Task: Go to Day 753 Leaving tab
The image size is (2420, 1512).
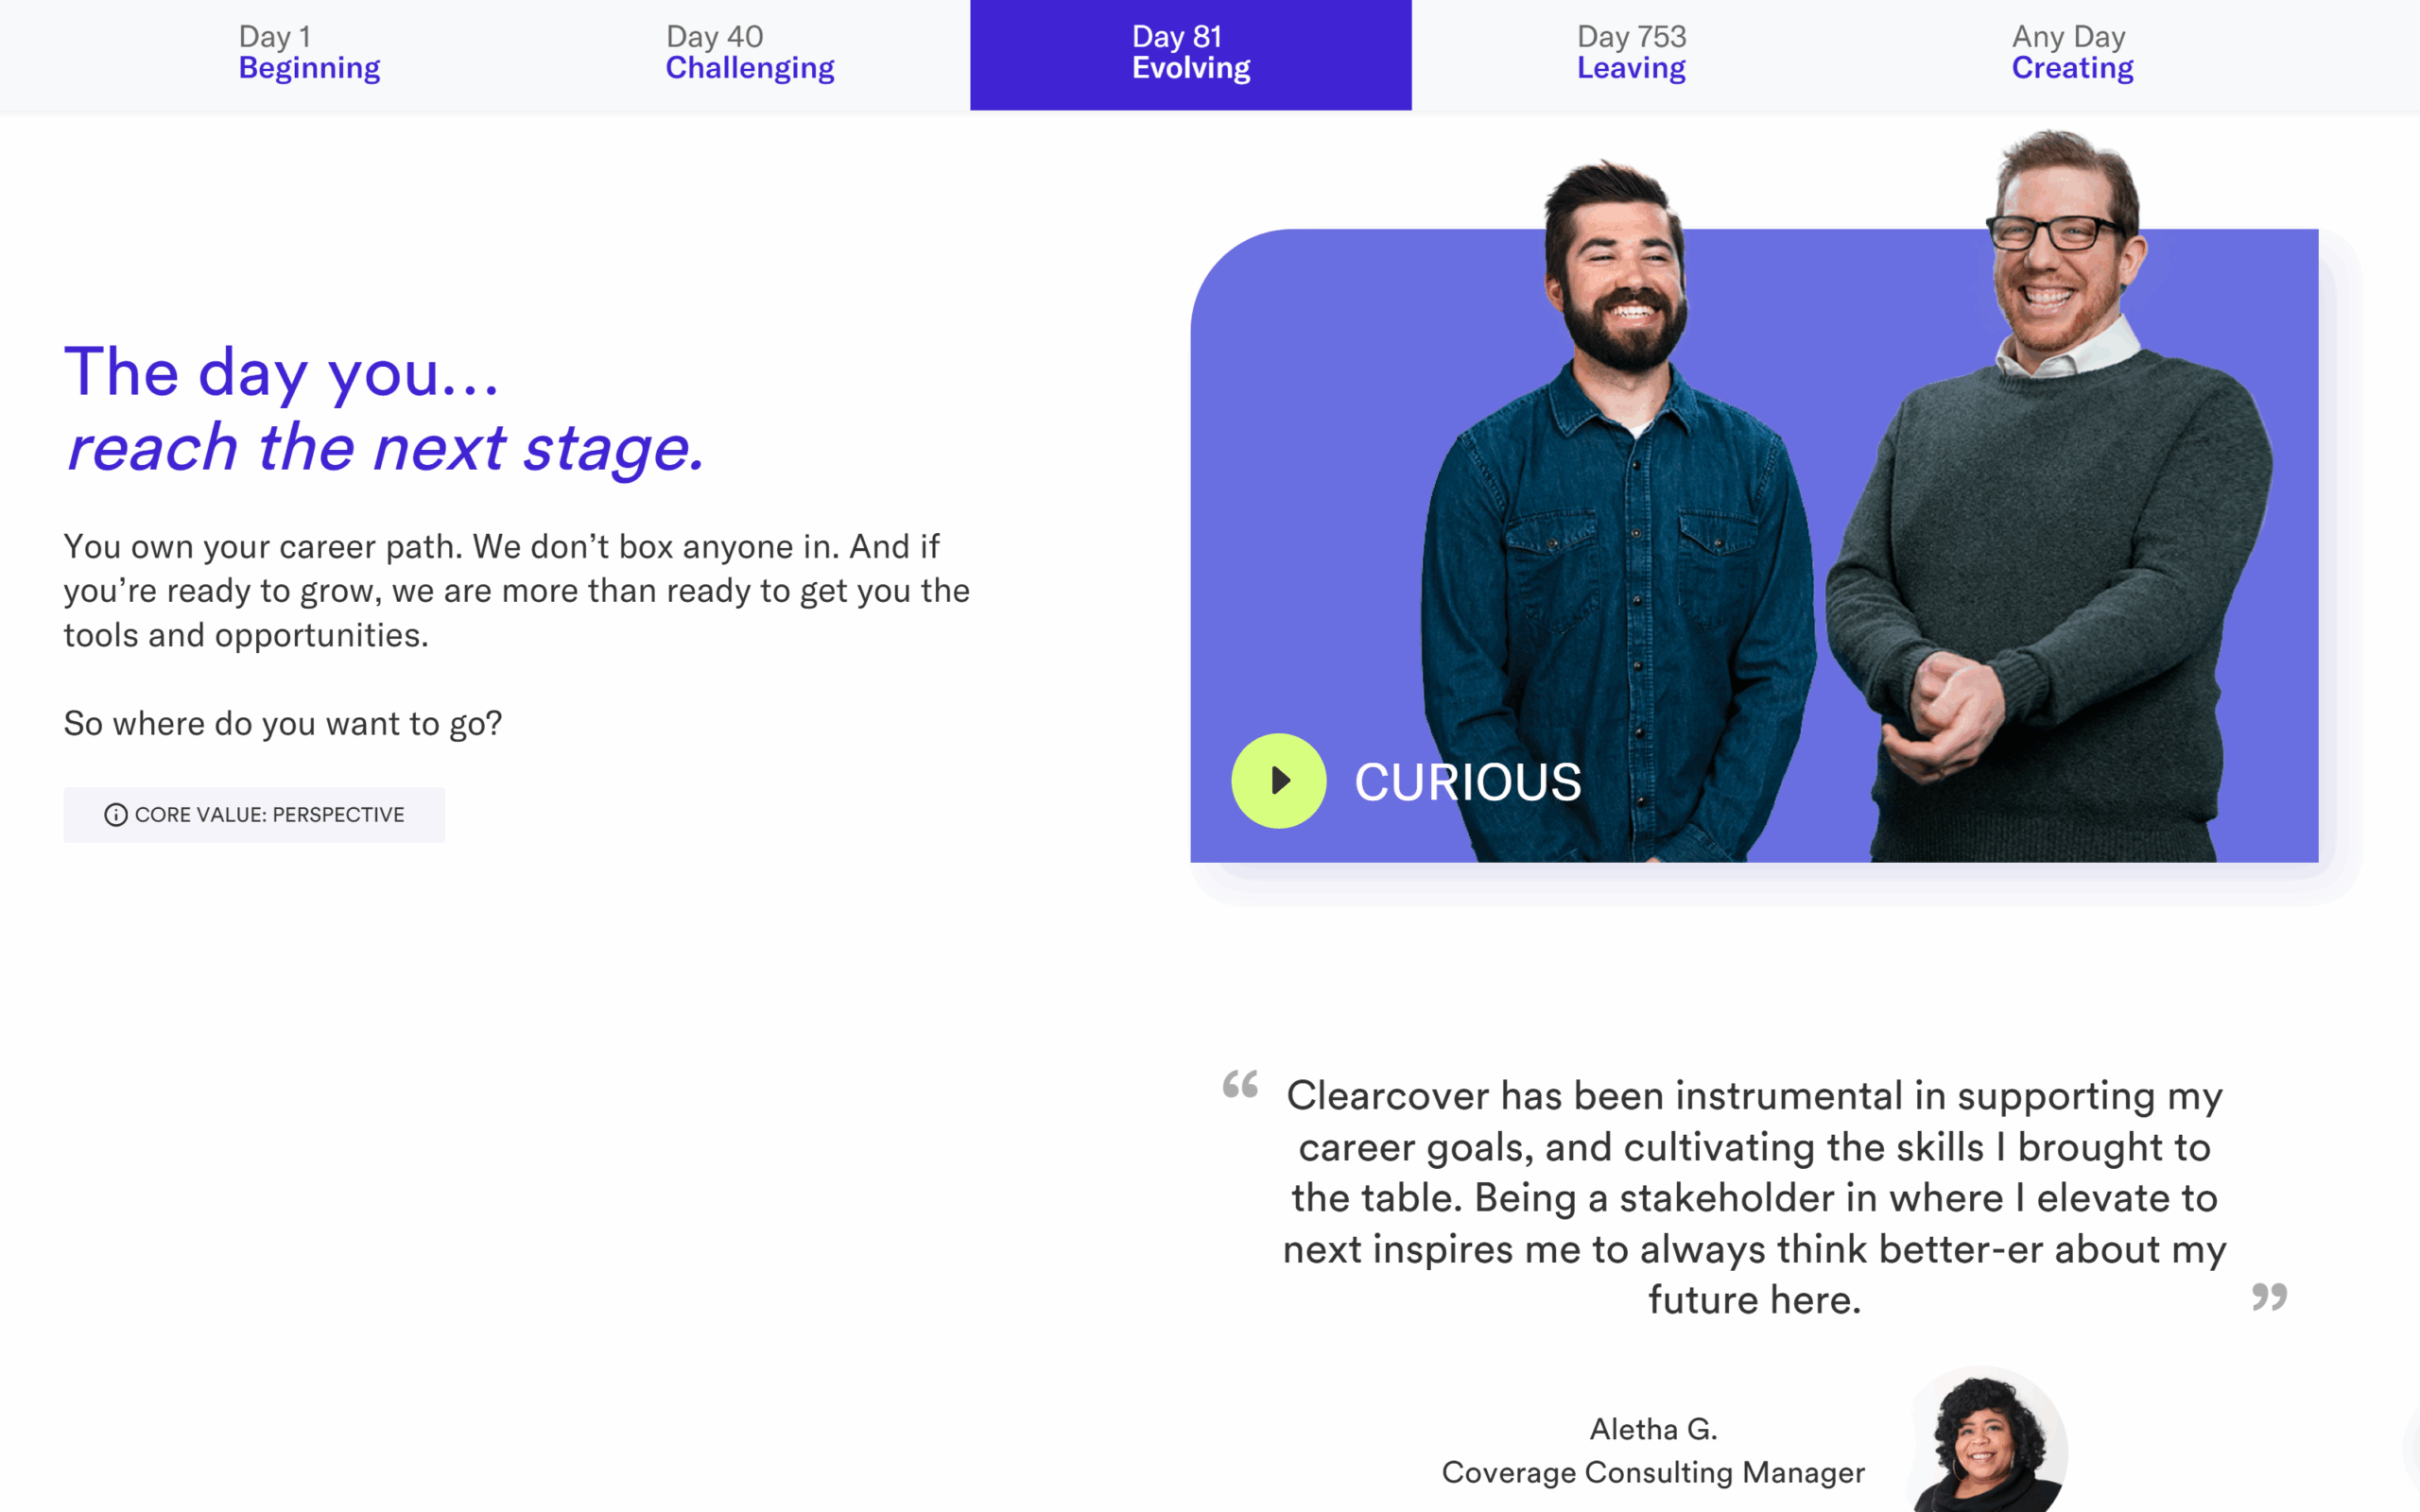Action: click(1632, 53)
